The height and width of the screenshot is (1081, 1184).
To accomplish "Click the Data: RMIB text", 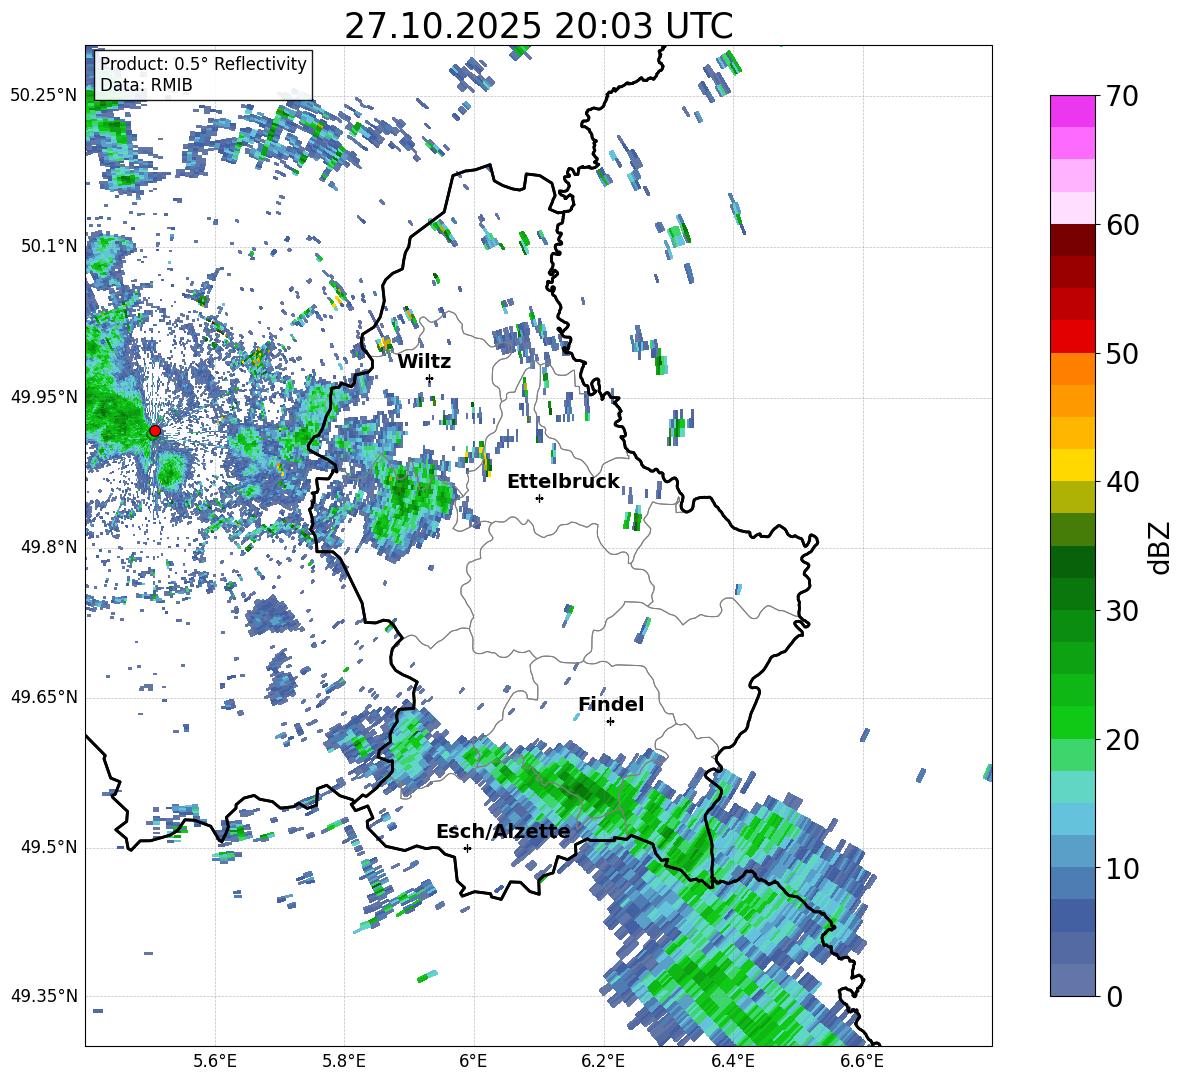I will [x=146, y=85].
